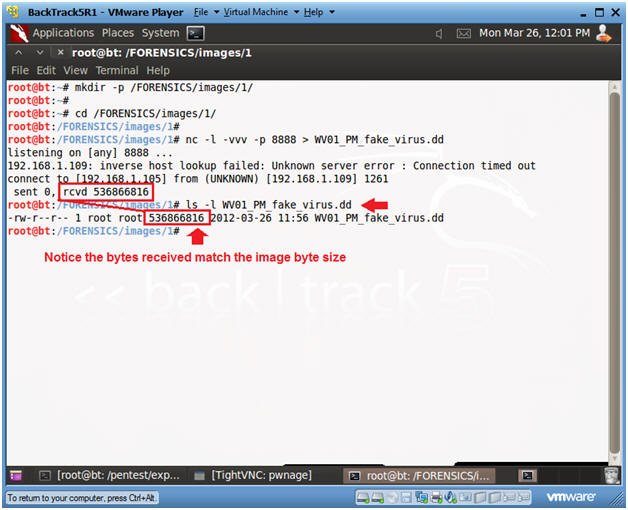Click the VMware Player logo in title bar
The image size is (628, 510).
[12, 12]
